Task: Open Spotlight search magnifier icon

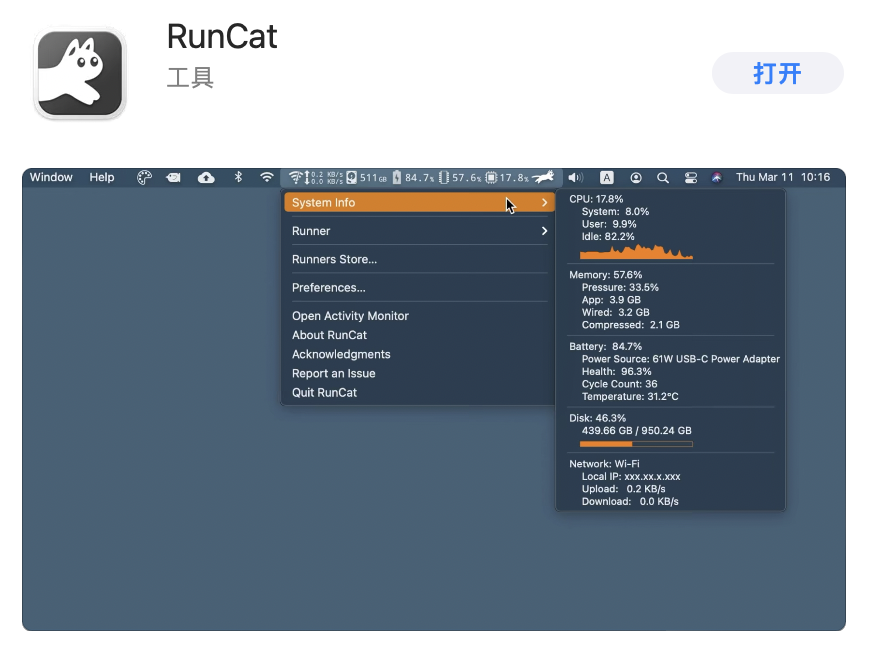Action: pyautogui.click(x=662, y=178)
